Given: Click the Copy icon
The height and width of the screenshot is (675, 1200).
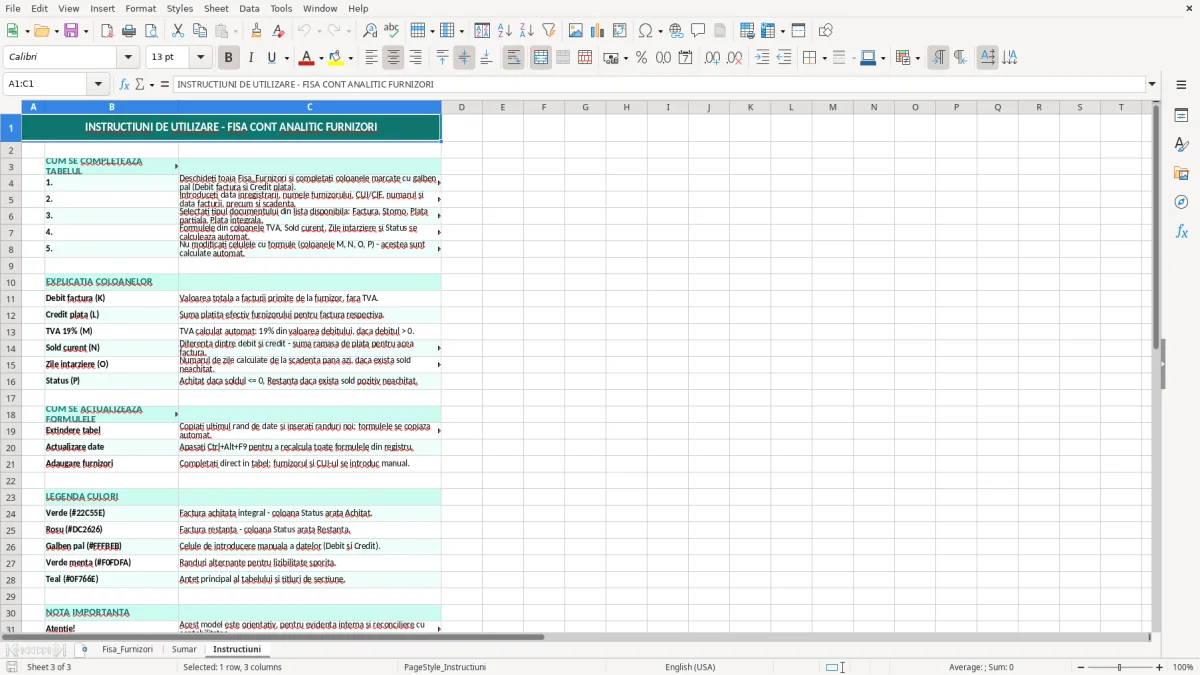Looking at the screenshot, I should [200, 31].
